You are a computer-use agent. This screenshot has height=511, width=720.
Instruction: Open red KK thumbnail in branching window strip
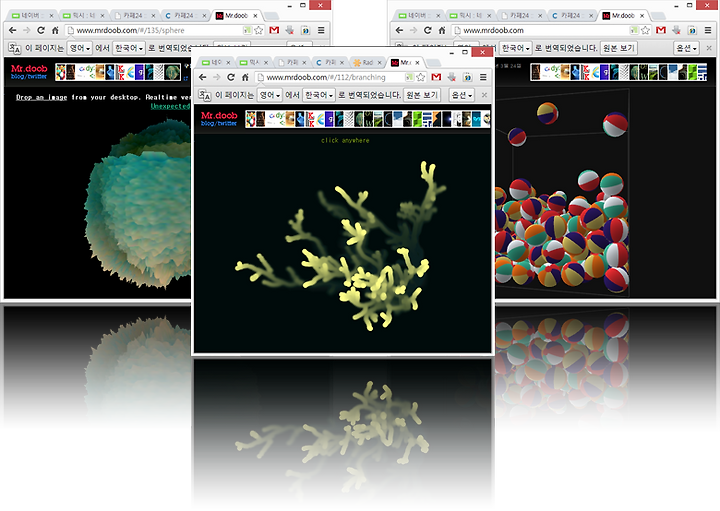pyautogui.click(x=310, y=119)
